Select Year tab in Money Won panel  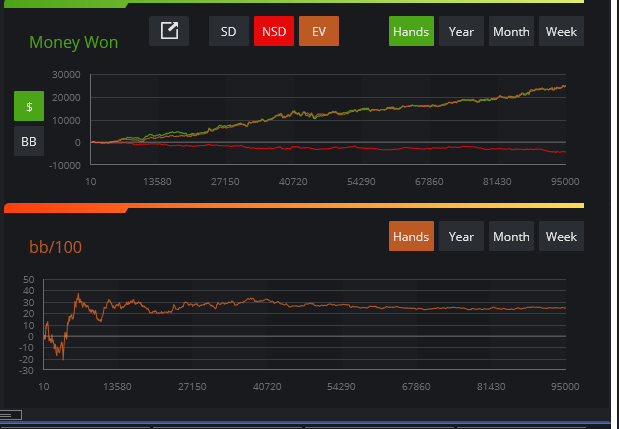461,31
